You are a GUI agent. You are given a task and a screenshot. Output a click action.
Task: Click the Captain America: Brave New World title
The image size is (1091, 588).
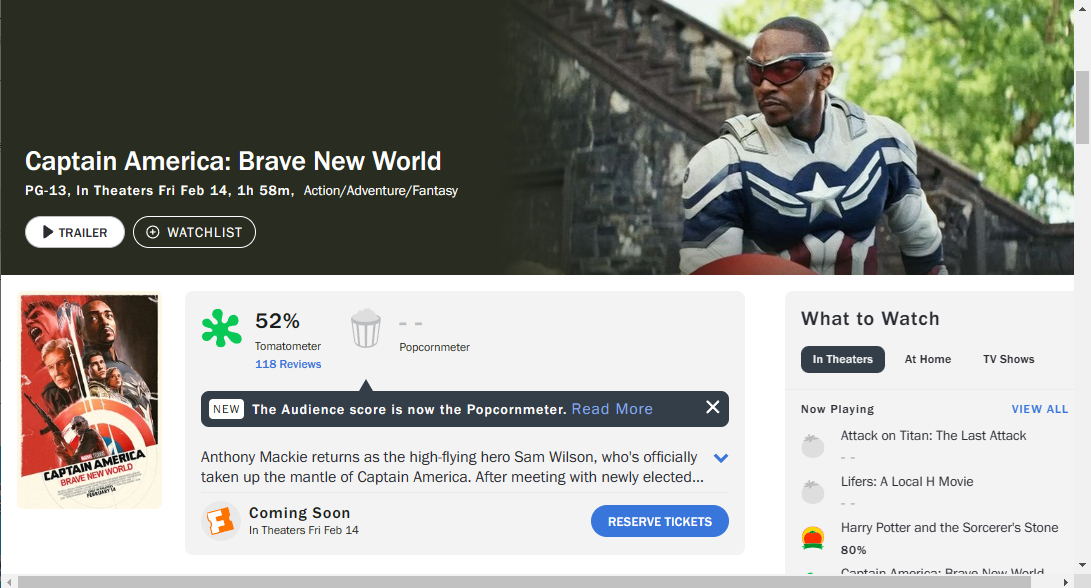point(233,161)
